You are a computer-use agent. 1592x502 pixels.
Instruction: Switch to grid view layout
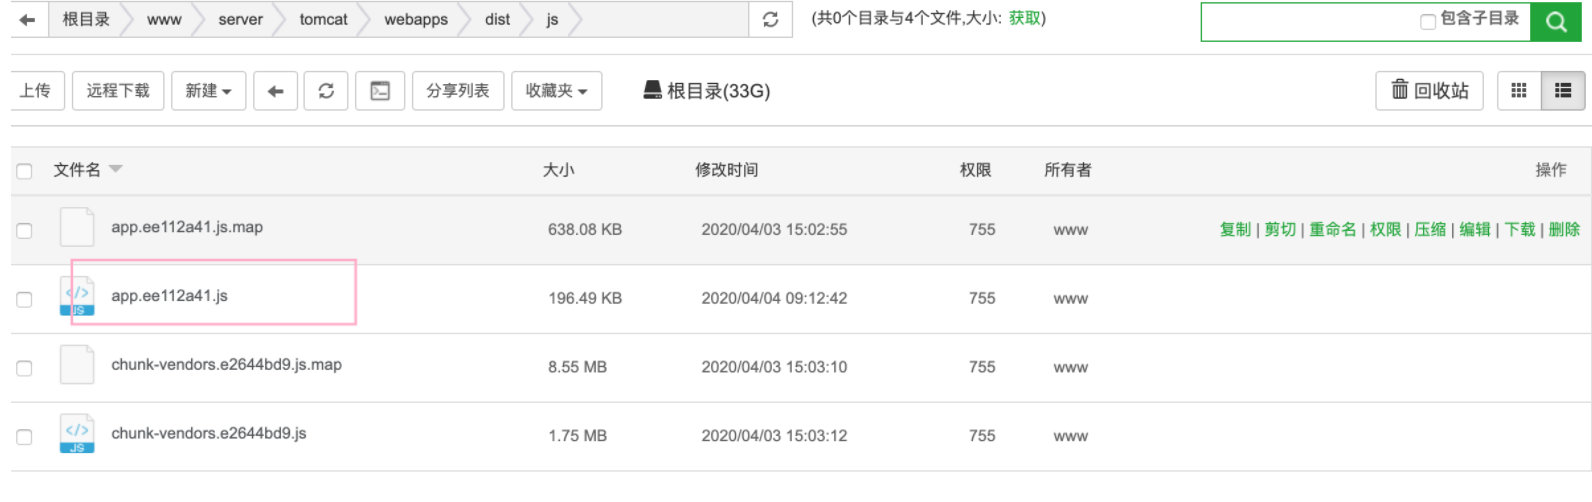point(1519,91)
